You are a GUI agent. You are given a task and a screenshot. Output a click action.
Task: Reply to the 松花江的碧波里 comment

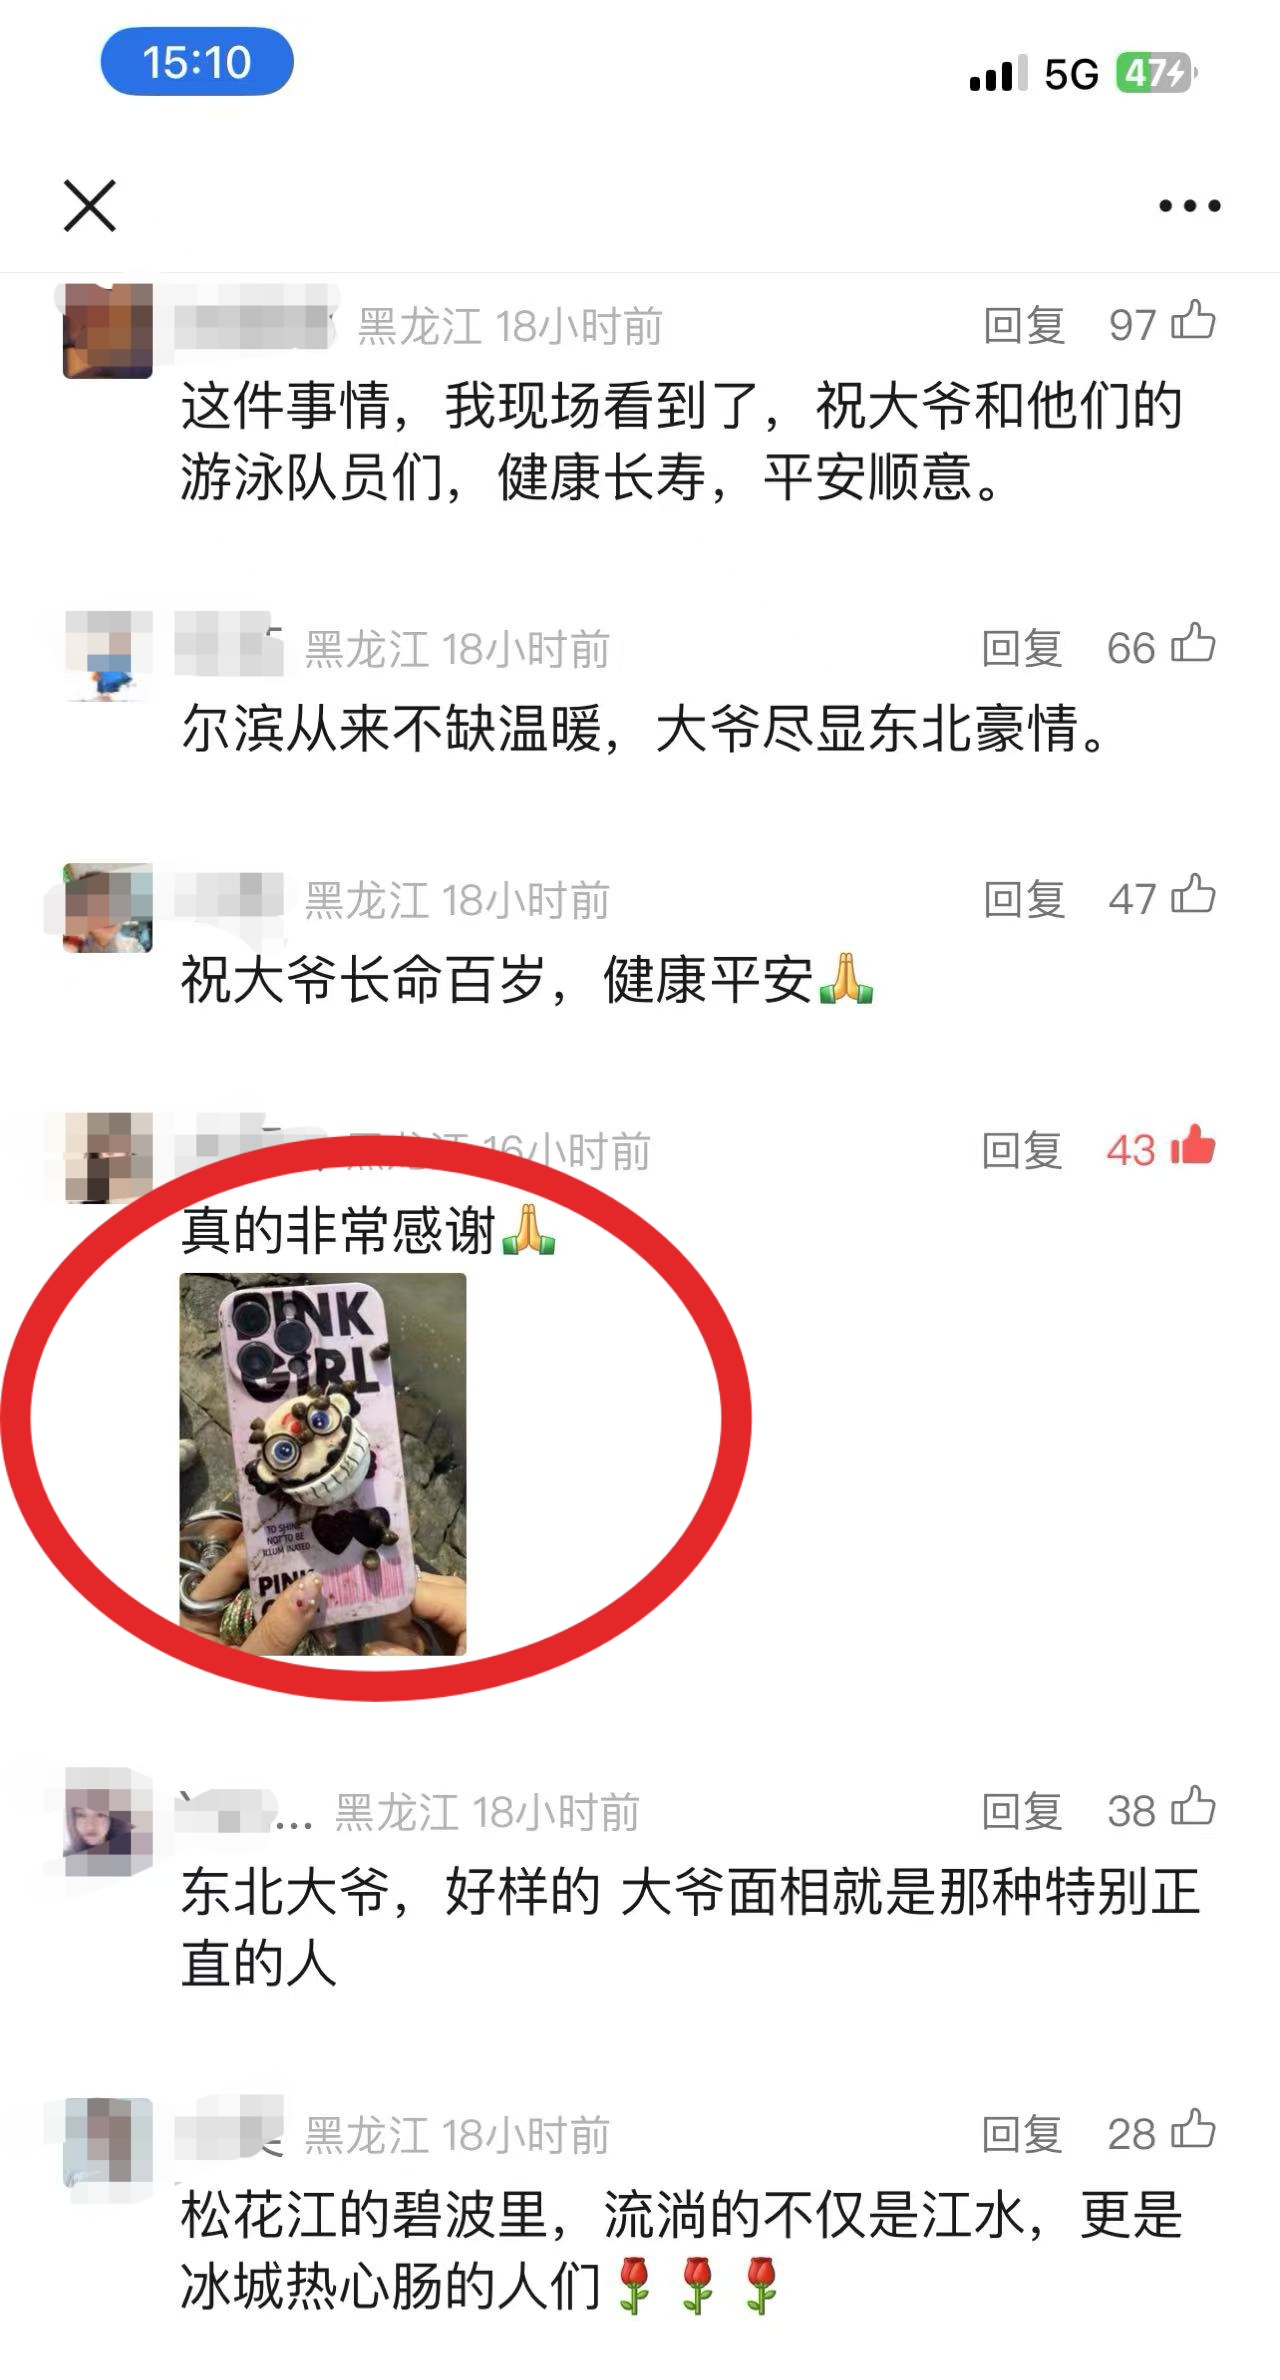(x=1022, y=2135)
